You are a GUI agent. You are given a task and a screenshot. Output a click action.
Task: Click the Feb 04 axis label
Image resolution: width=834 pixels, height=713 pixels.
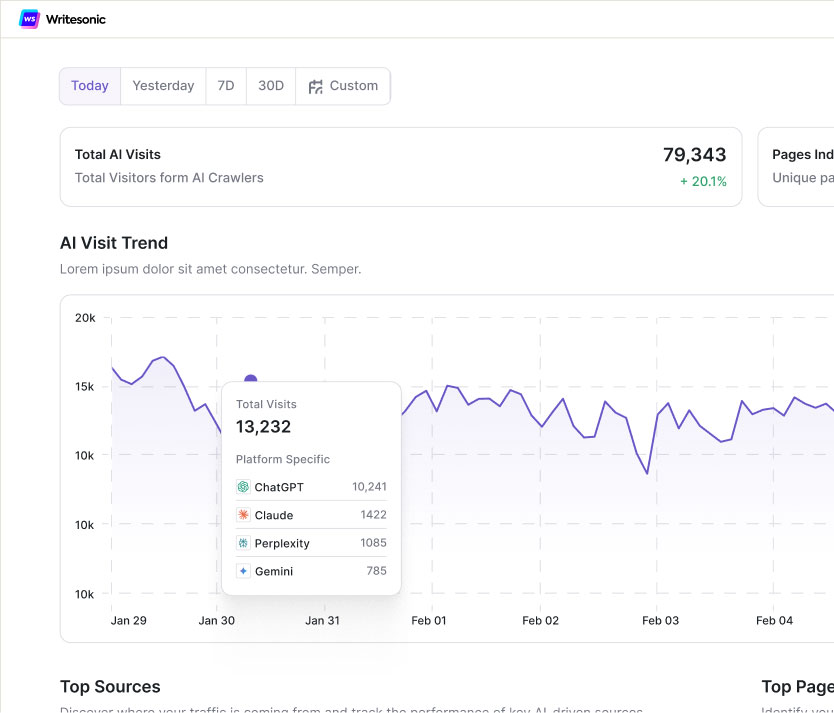pos(774,620)
